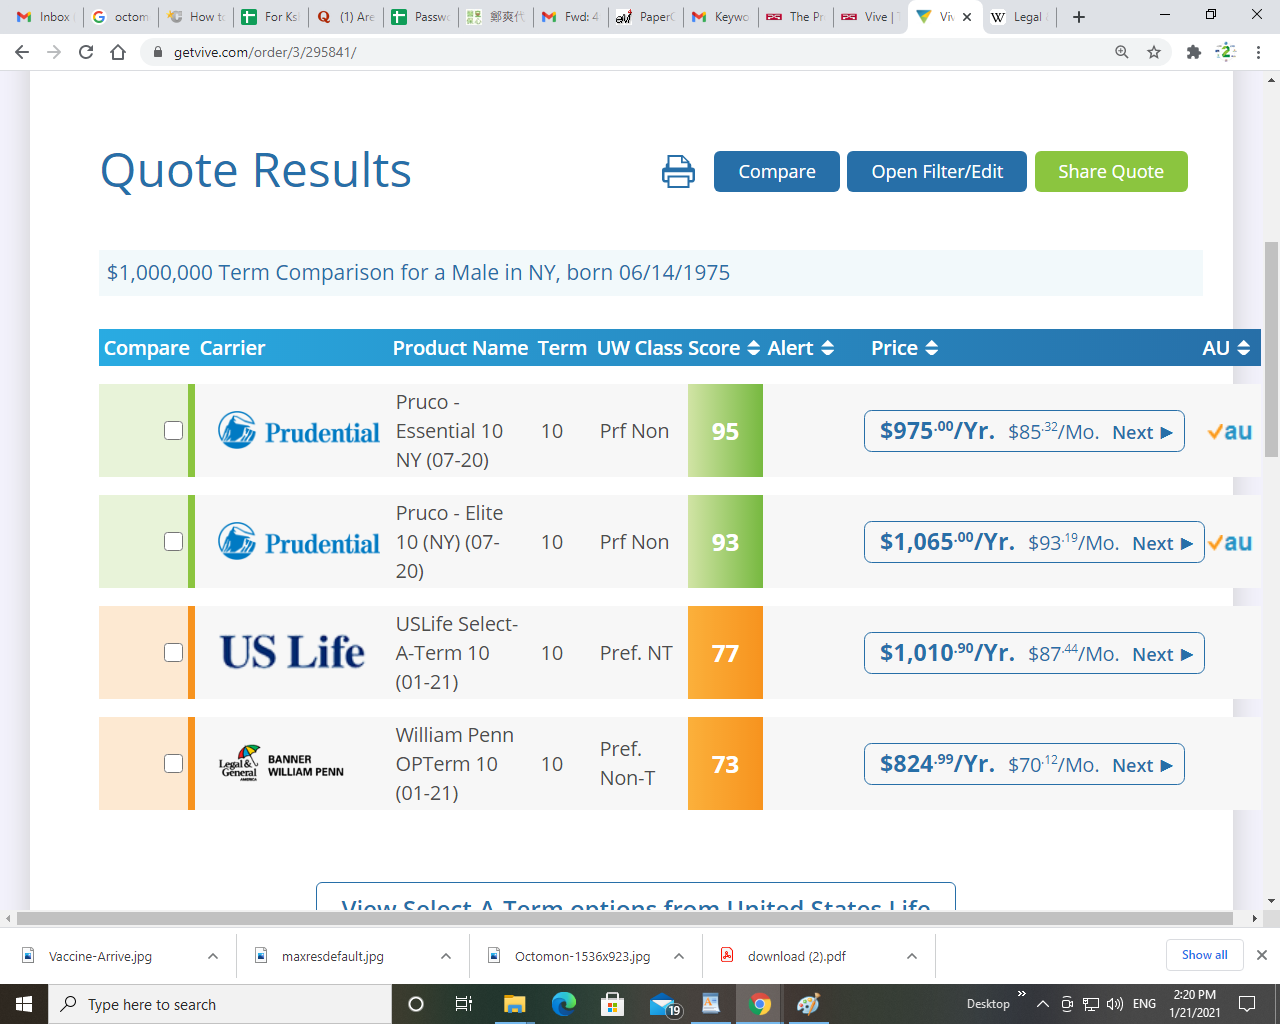Image resolution: width=1280 pixels, height=1024 pixels.
Task: Select the $1,065.00/Yr. Prudential quote
Action: pyautogui.click(x=1034, y=542)
